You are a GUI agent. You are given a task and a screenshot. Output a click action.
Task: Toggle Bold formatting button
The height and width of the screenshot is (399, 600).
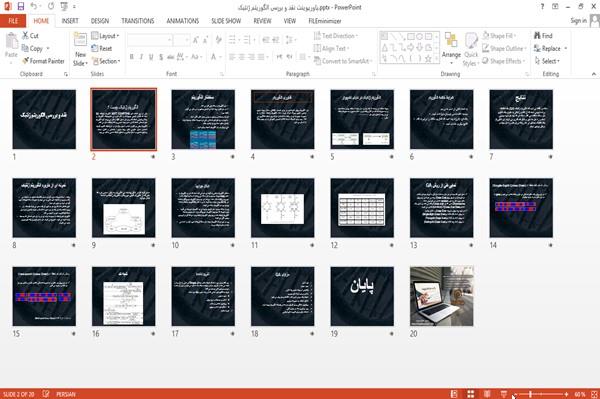pyautogui.click(x=132, y=57)
